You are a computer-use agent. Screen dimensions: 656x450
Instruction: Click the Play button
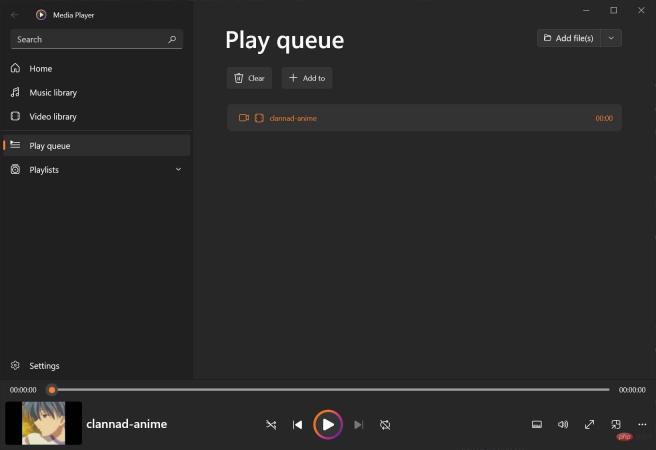click(x=328, y=425)
